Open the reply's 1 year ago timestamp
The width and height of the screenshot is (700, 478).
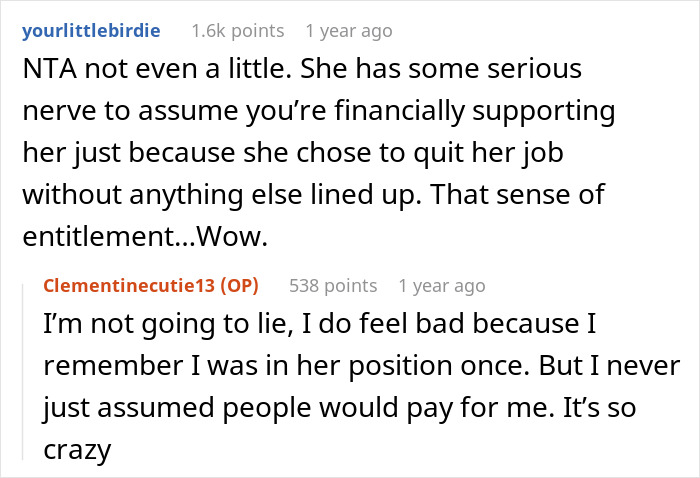point(442,286)
